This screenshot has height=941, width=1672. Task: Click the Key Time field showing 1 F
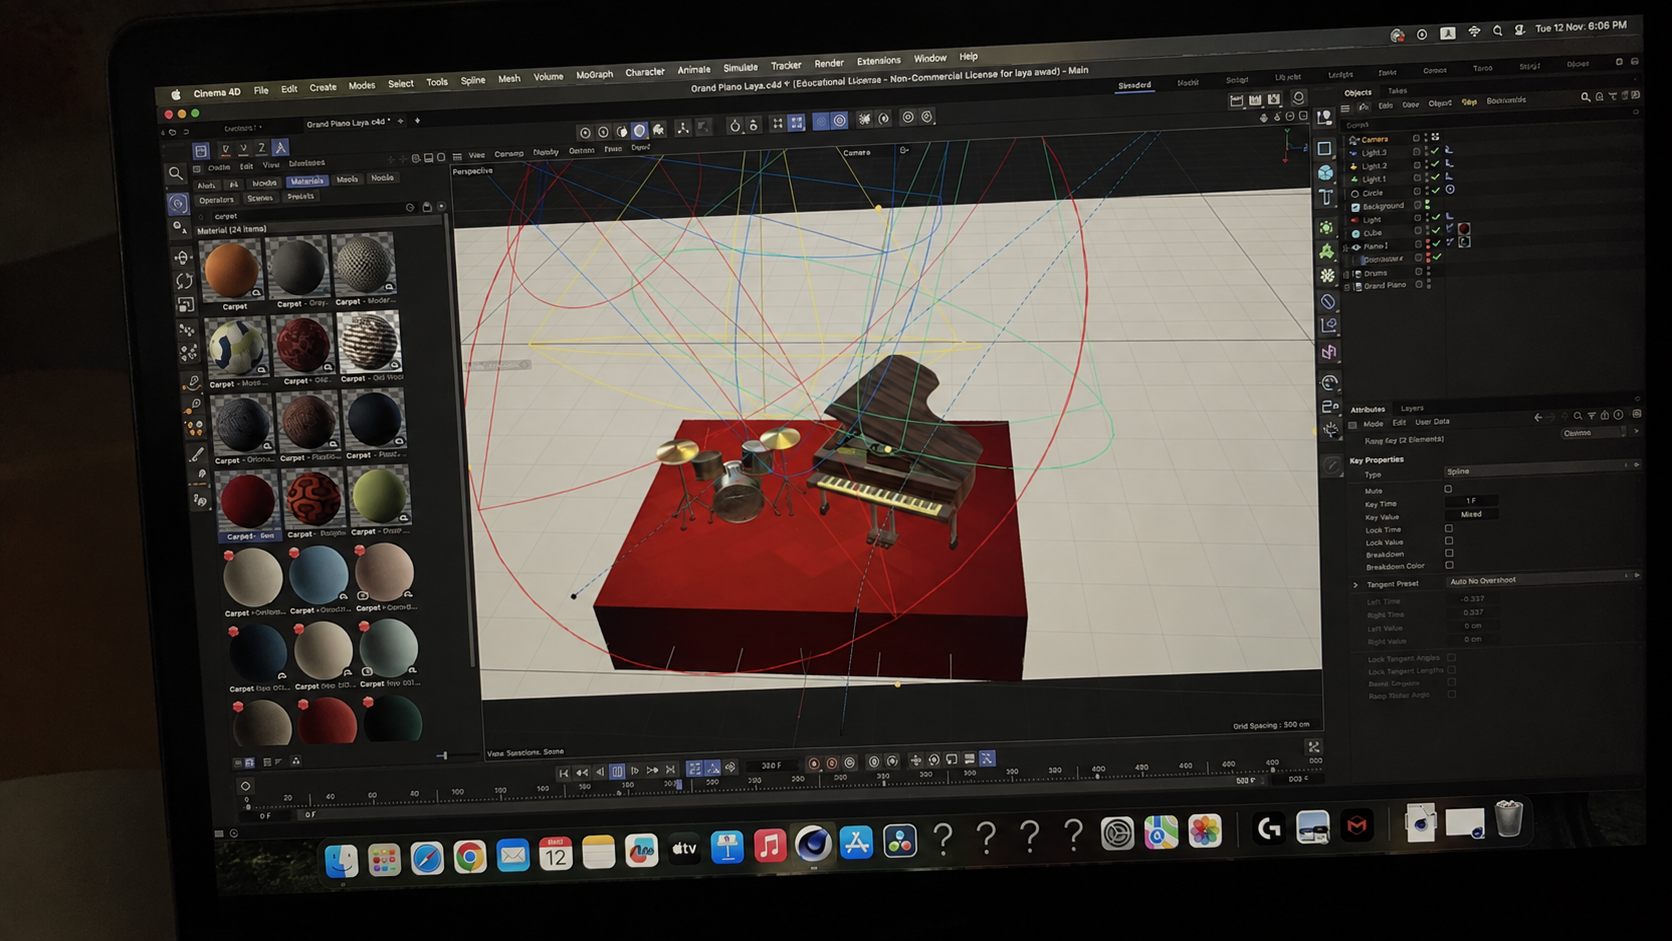coord(1471,500)
